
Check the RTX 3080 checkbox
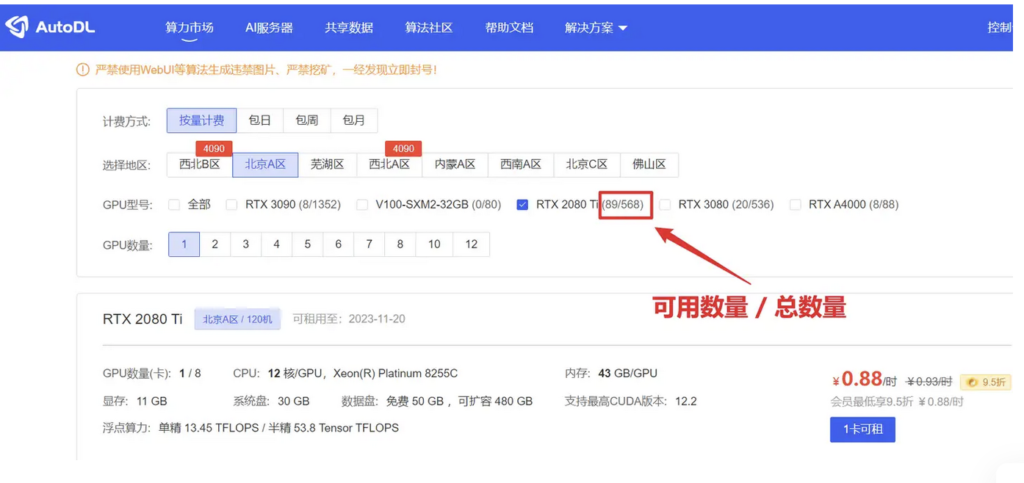click(x=664, y=204)
